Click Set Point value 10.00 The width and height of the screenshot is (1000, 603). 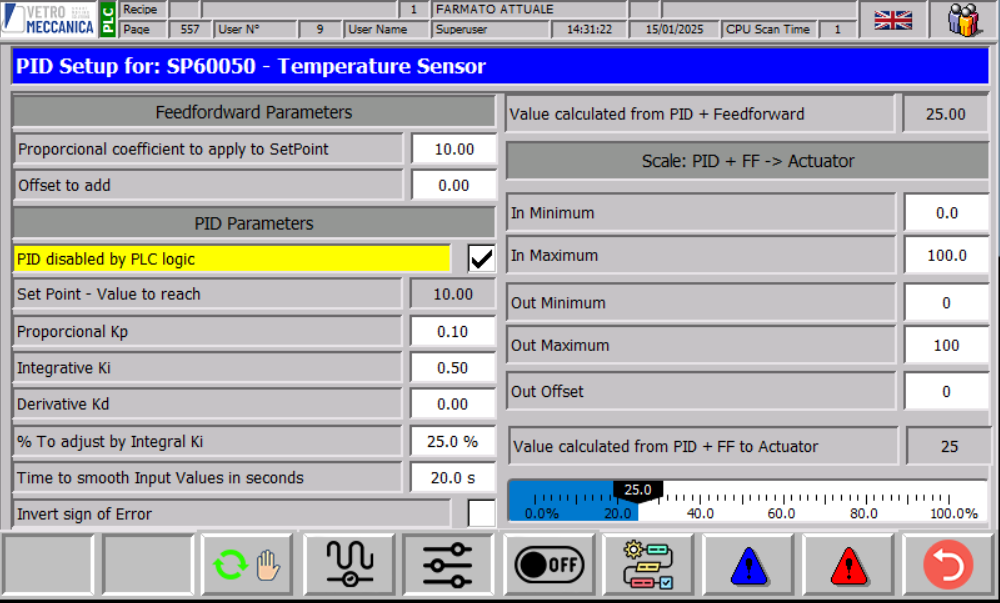(x=453, y=294)
